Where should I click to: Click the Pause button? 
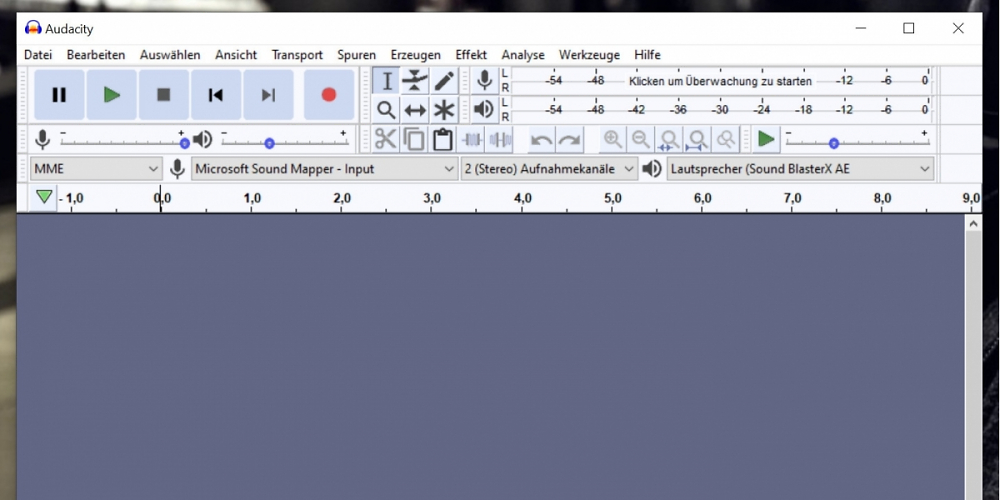[59, 95]
